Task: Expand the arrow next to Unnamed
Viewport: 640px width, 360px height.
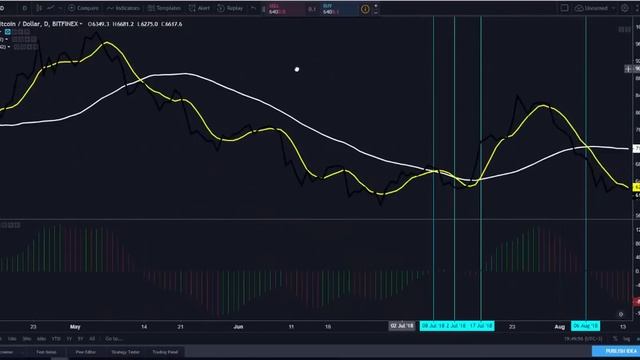Action: click(x=613, y=8)
